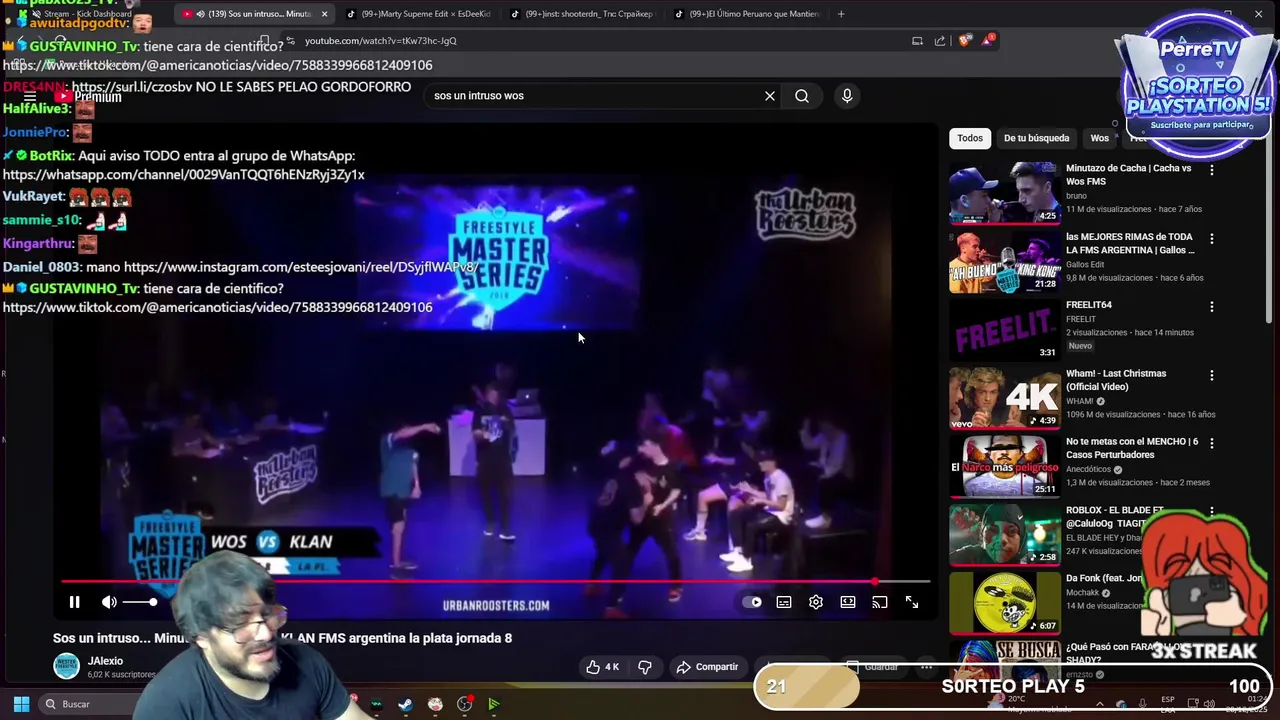The image size is (1280, 720).
Task: Switch to the 'inst: shooterdn_' TikTok tab
Action: pos(583,14)
